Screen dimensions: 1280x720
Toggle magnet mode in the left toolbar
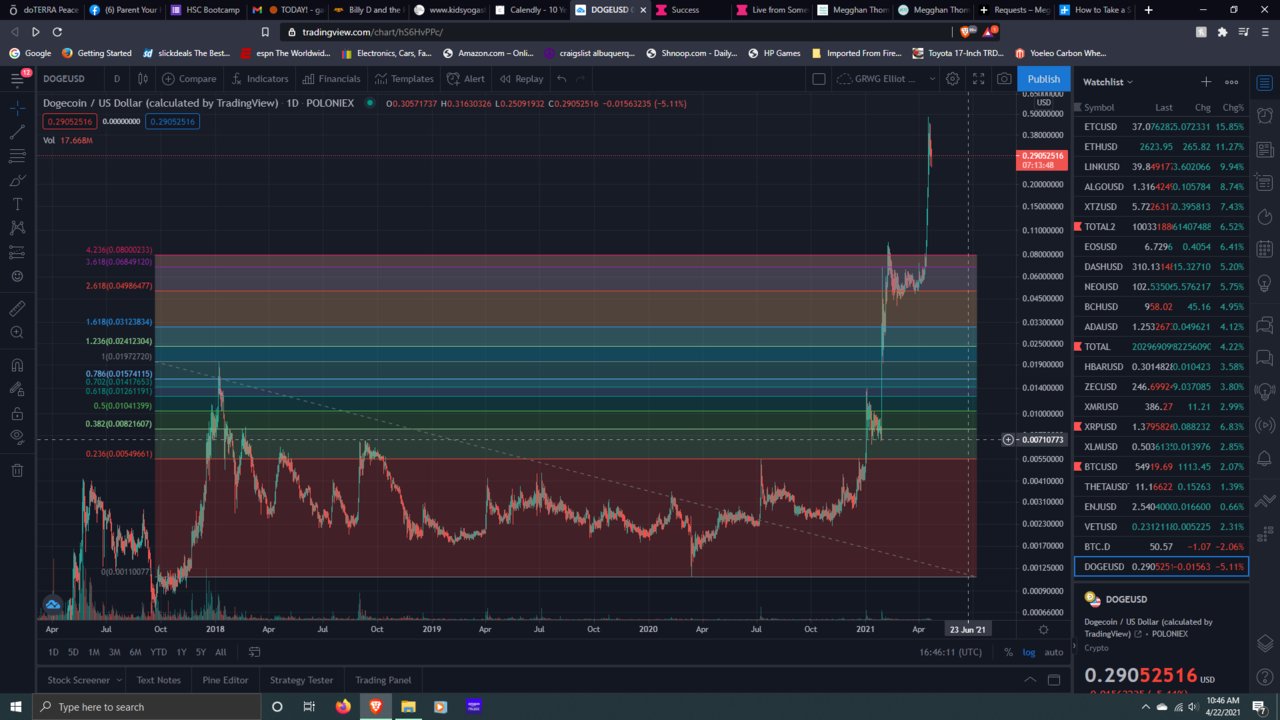click(x=16, y=365)
